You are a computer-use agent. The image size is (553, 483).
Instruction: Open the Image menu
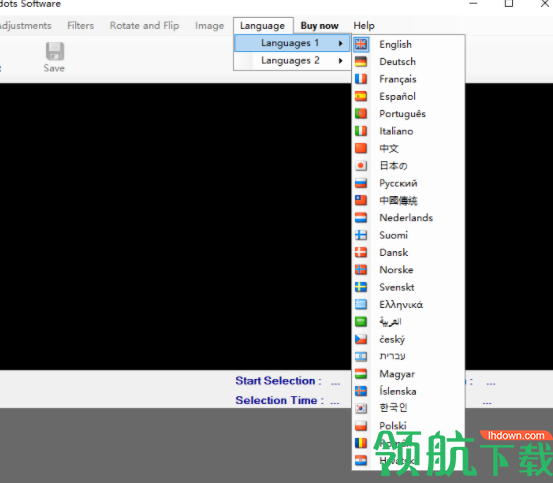(209, 26)
